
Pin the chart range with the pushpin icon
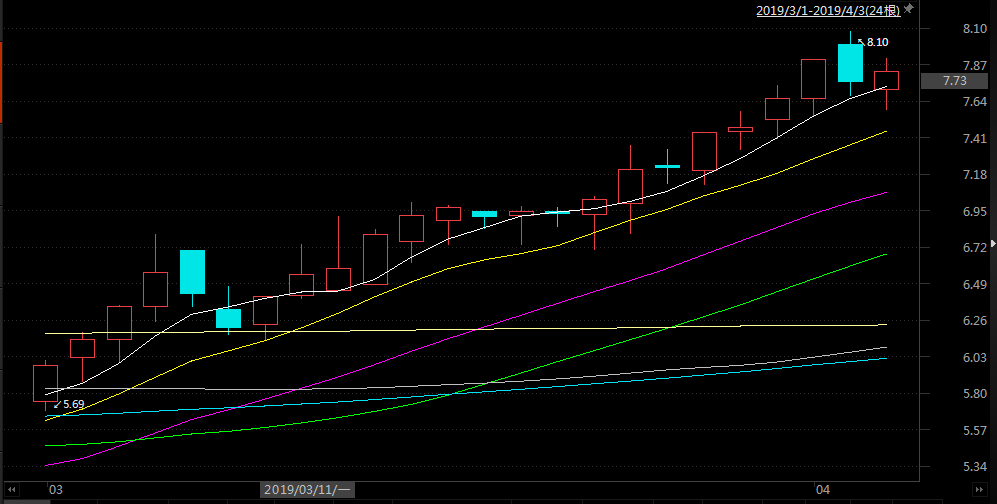coord(909,9)
